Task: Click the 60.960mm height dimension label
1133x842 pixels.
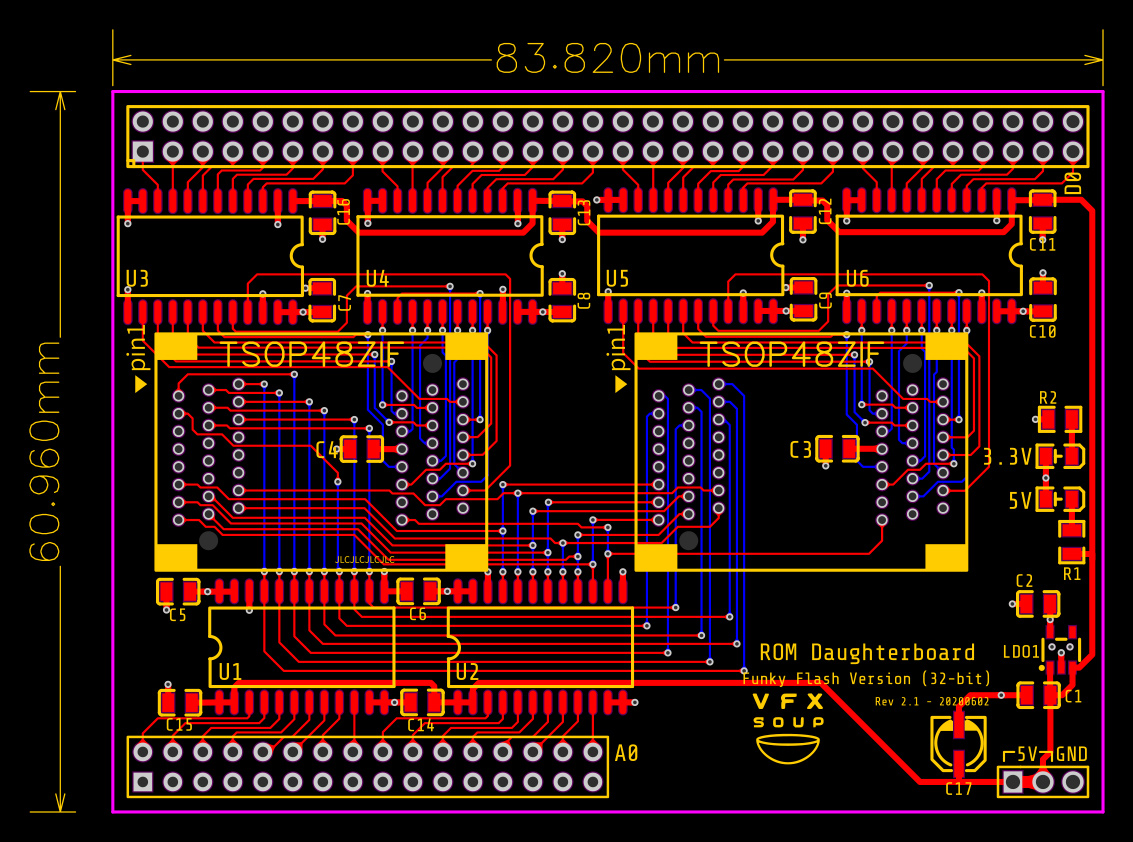Action: [45, 450]
